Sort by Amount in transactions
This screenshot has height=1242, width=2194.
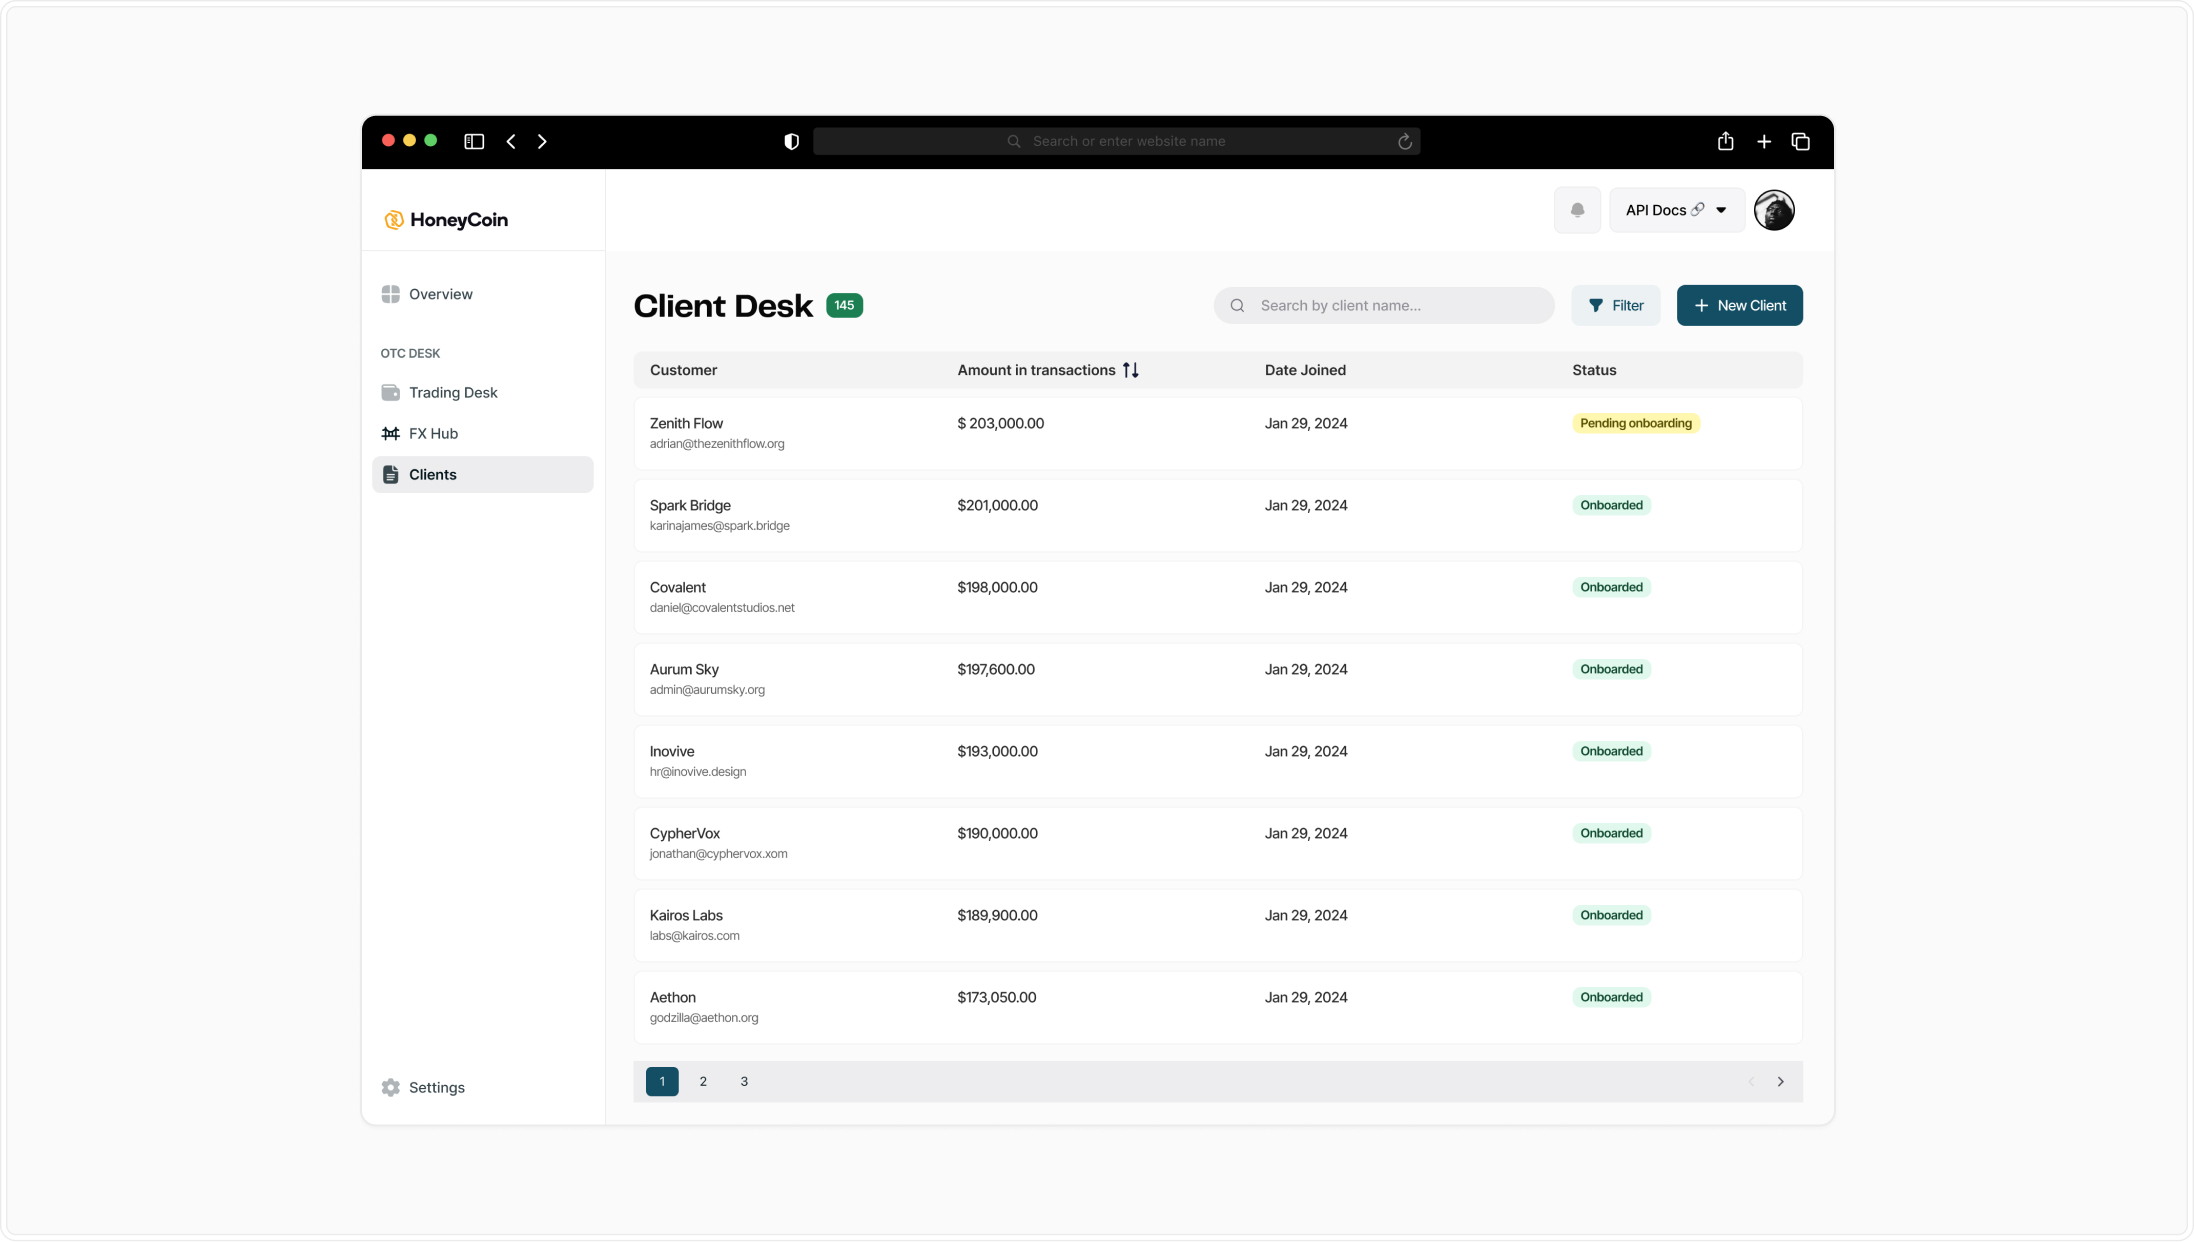pos(1130,370)
